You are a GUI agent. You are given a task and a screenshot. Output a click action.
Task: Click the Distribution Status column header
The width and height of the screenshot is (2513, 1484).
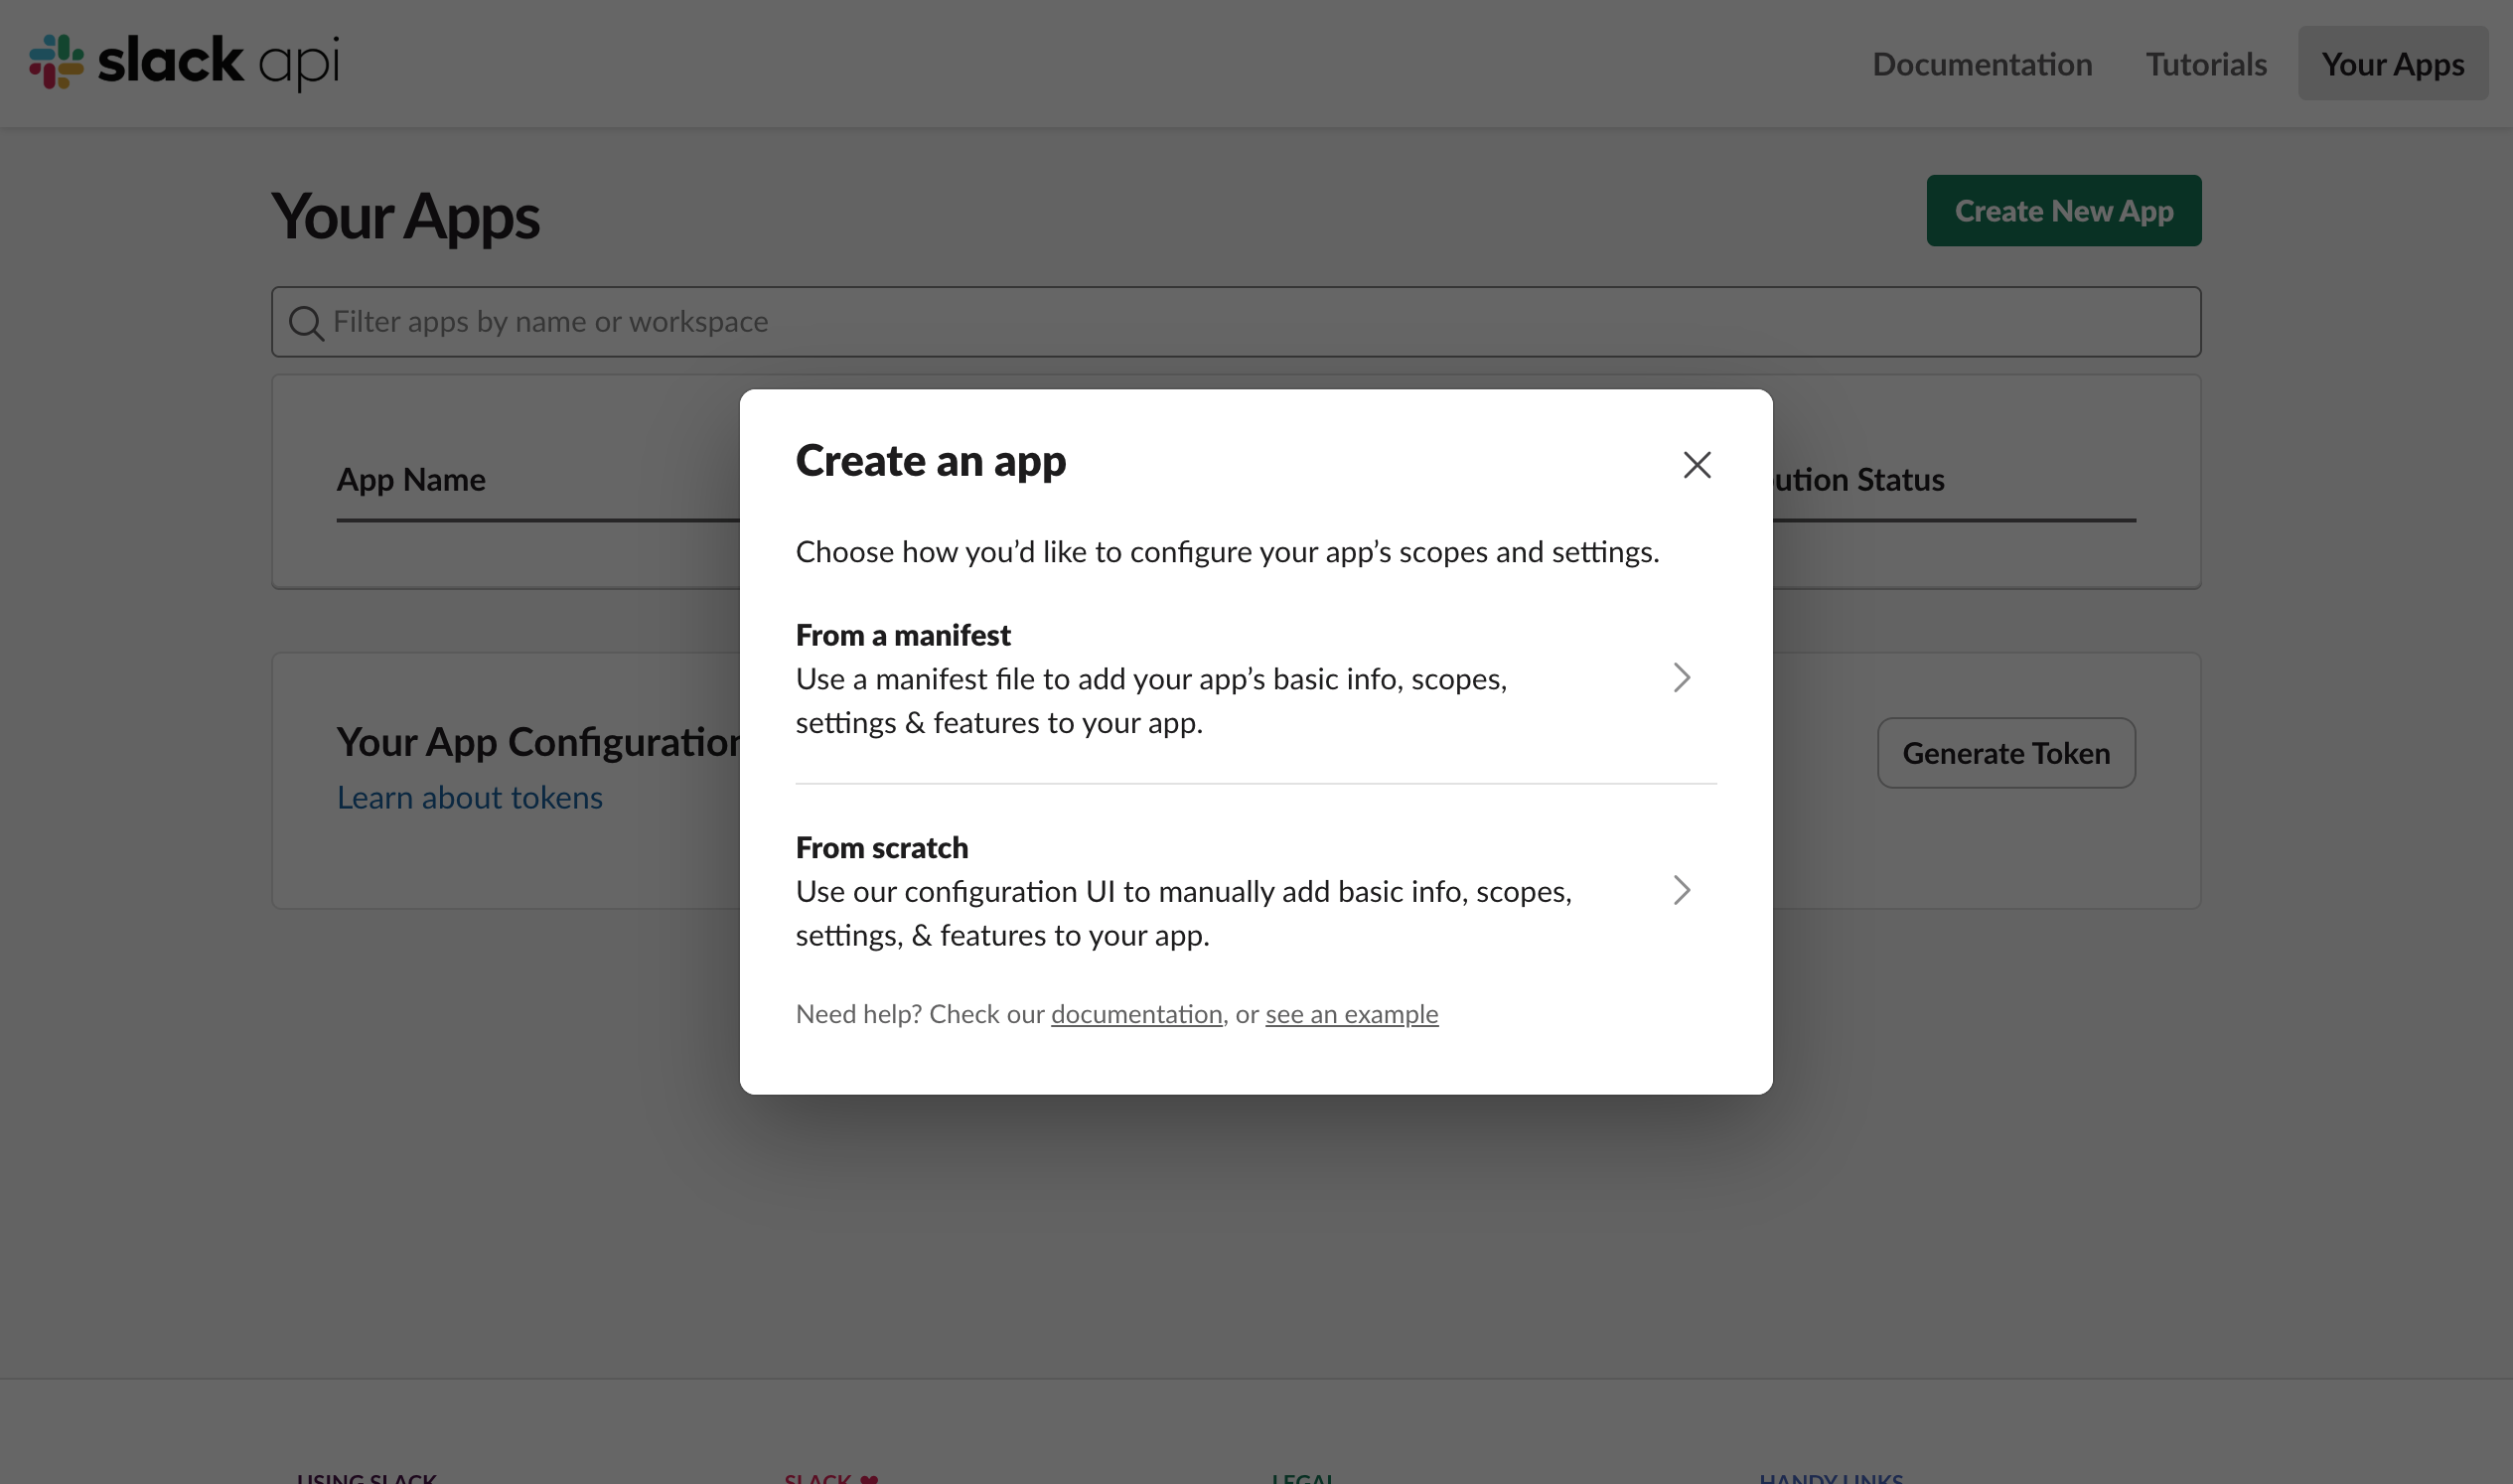[1860, 479]
